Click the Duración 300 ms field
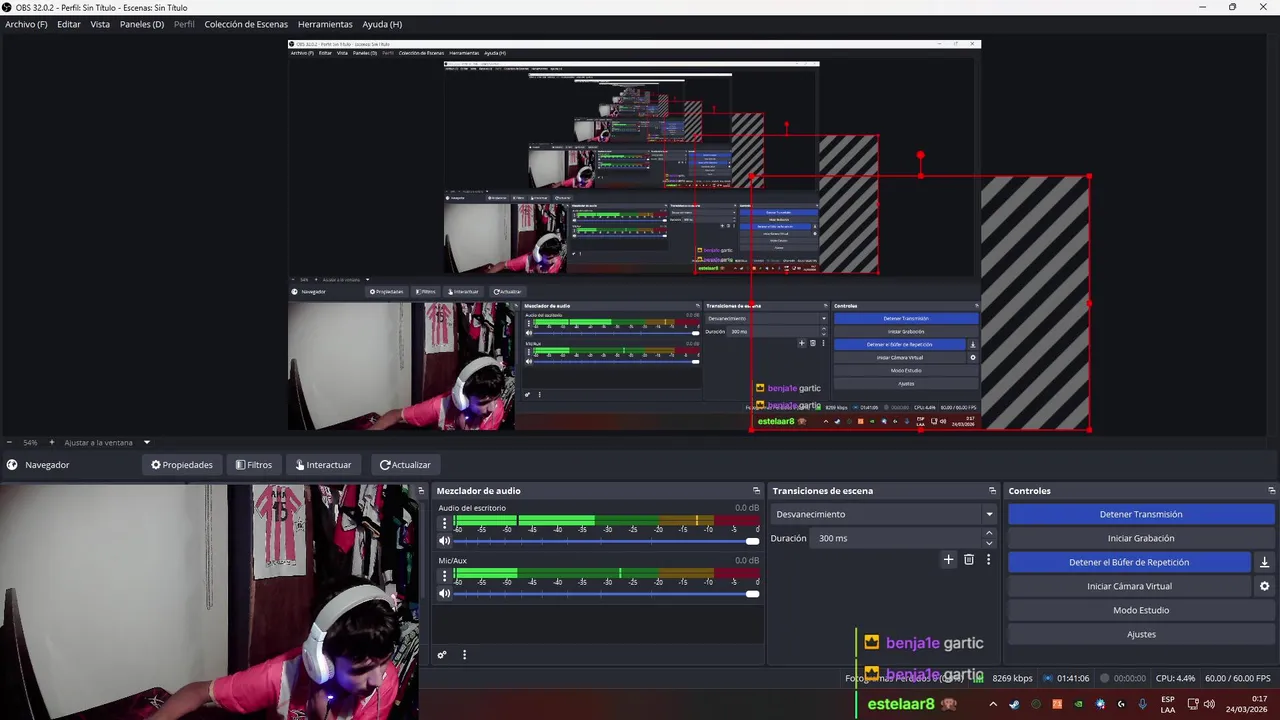 897,538
